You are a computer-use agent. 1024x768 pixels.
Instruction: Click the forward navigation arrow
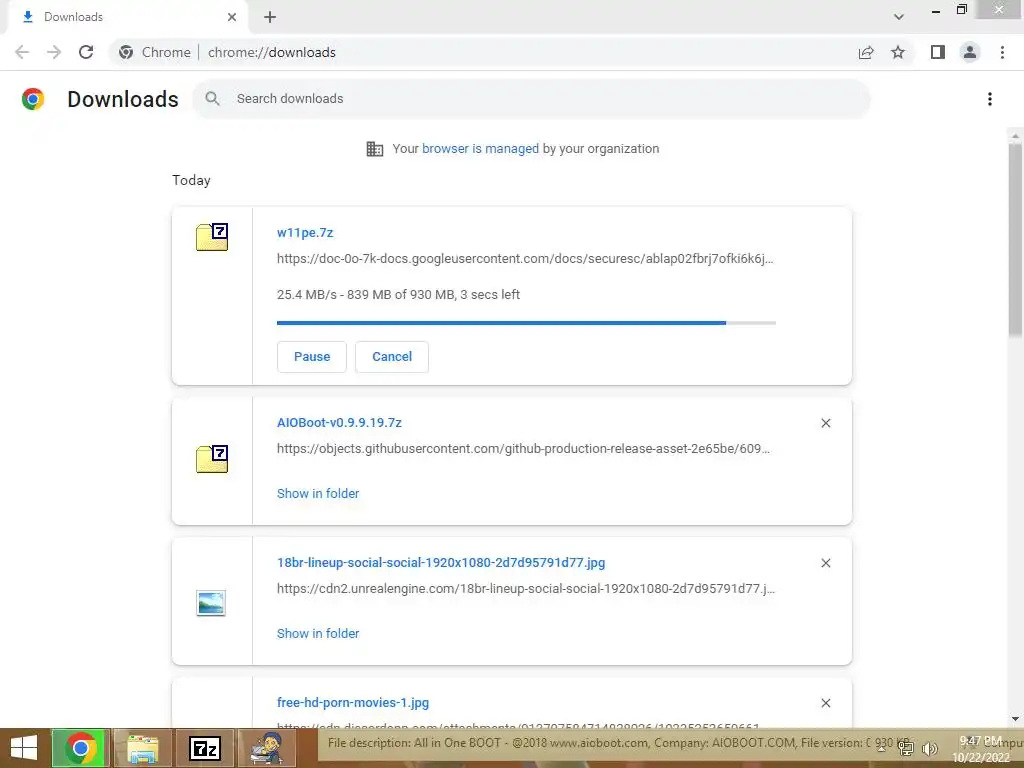54,52
